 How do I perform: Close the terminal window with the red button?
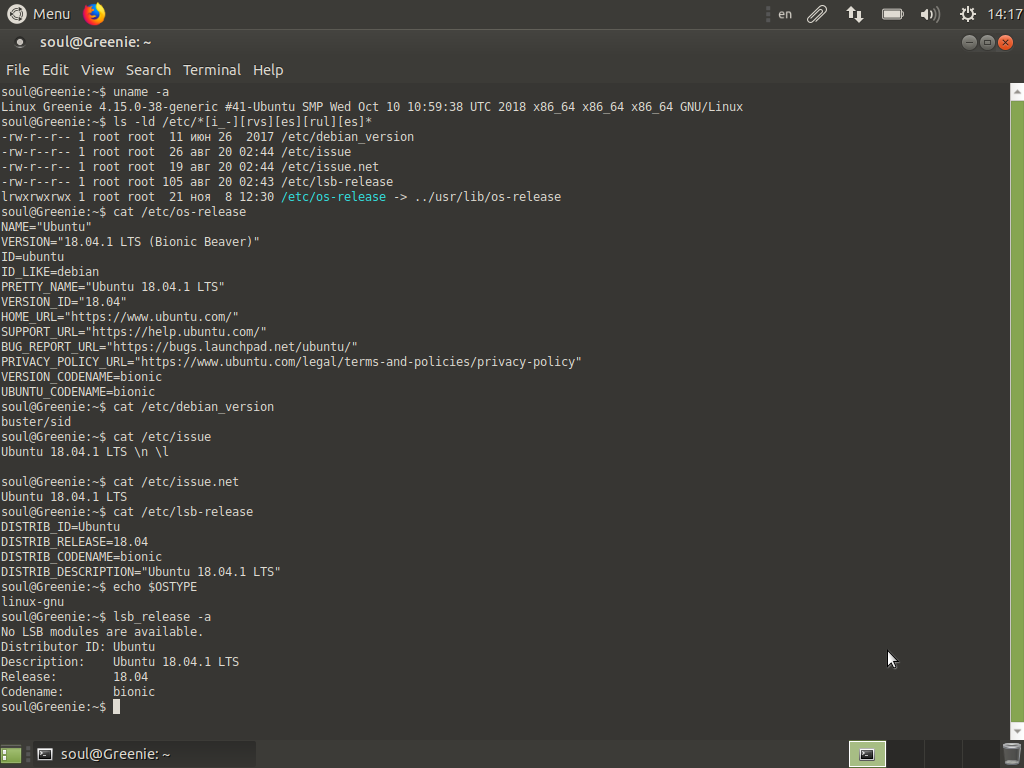(1006, 42)
